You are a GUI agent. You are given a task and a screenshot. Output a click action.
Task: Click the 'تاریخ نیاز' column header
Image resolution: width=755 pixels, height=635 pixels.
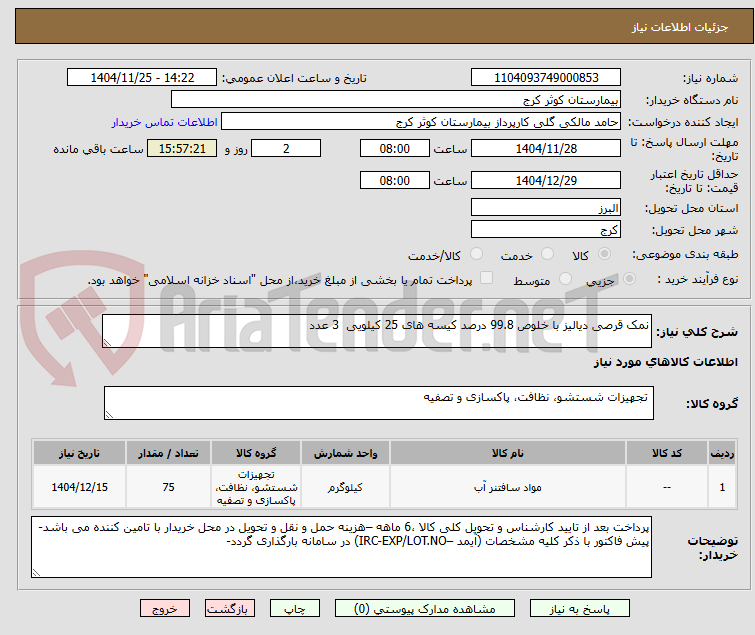pyautogui.click(x=79, y=454)
